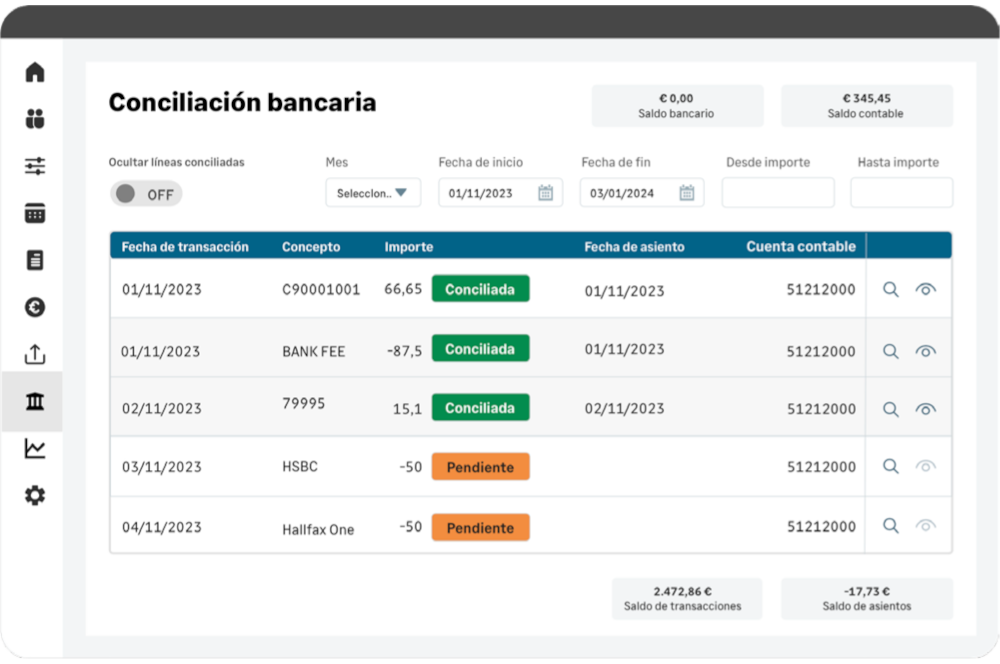Select the bank building icon in sidebar

(x=35, y=401)
